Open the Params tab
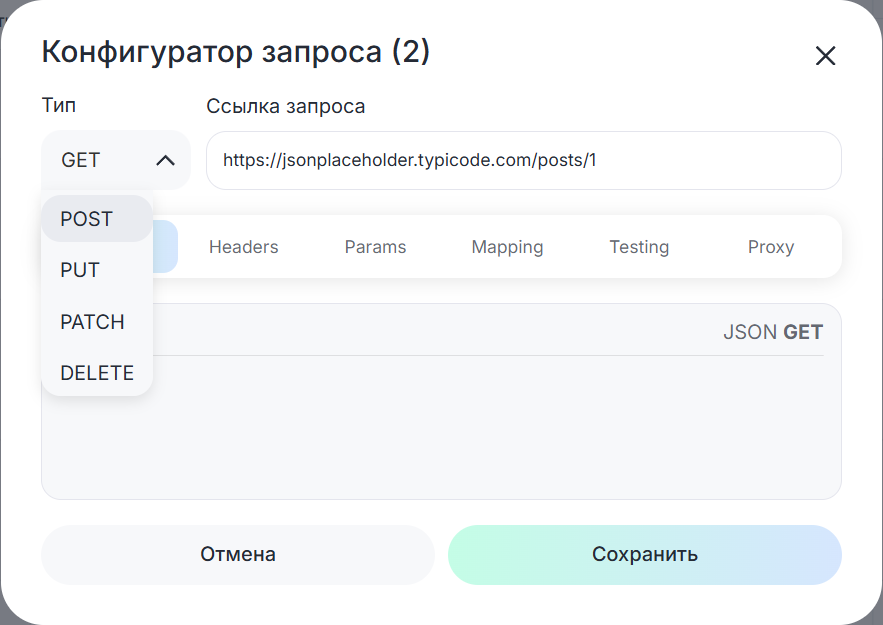The image size is (883, 625). pyautogui.click(x=375, y=247)
